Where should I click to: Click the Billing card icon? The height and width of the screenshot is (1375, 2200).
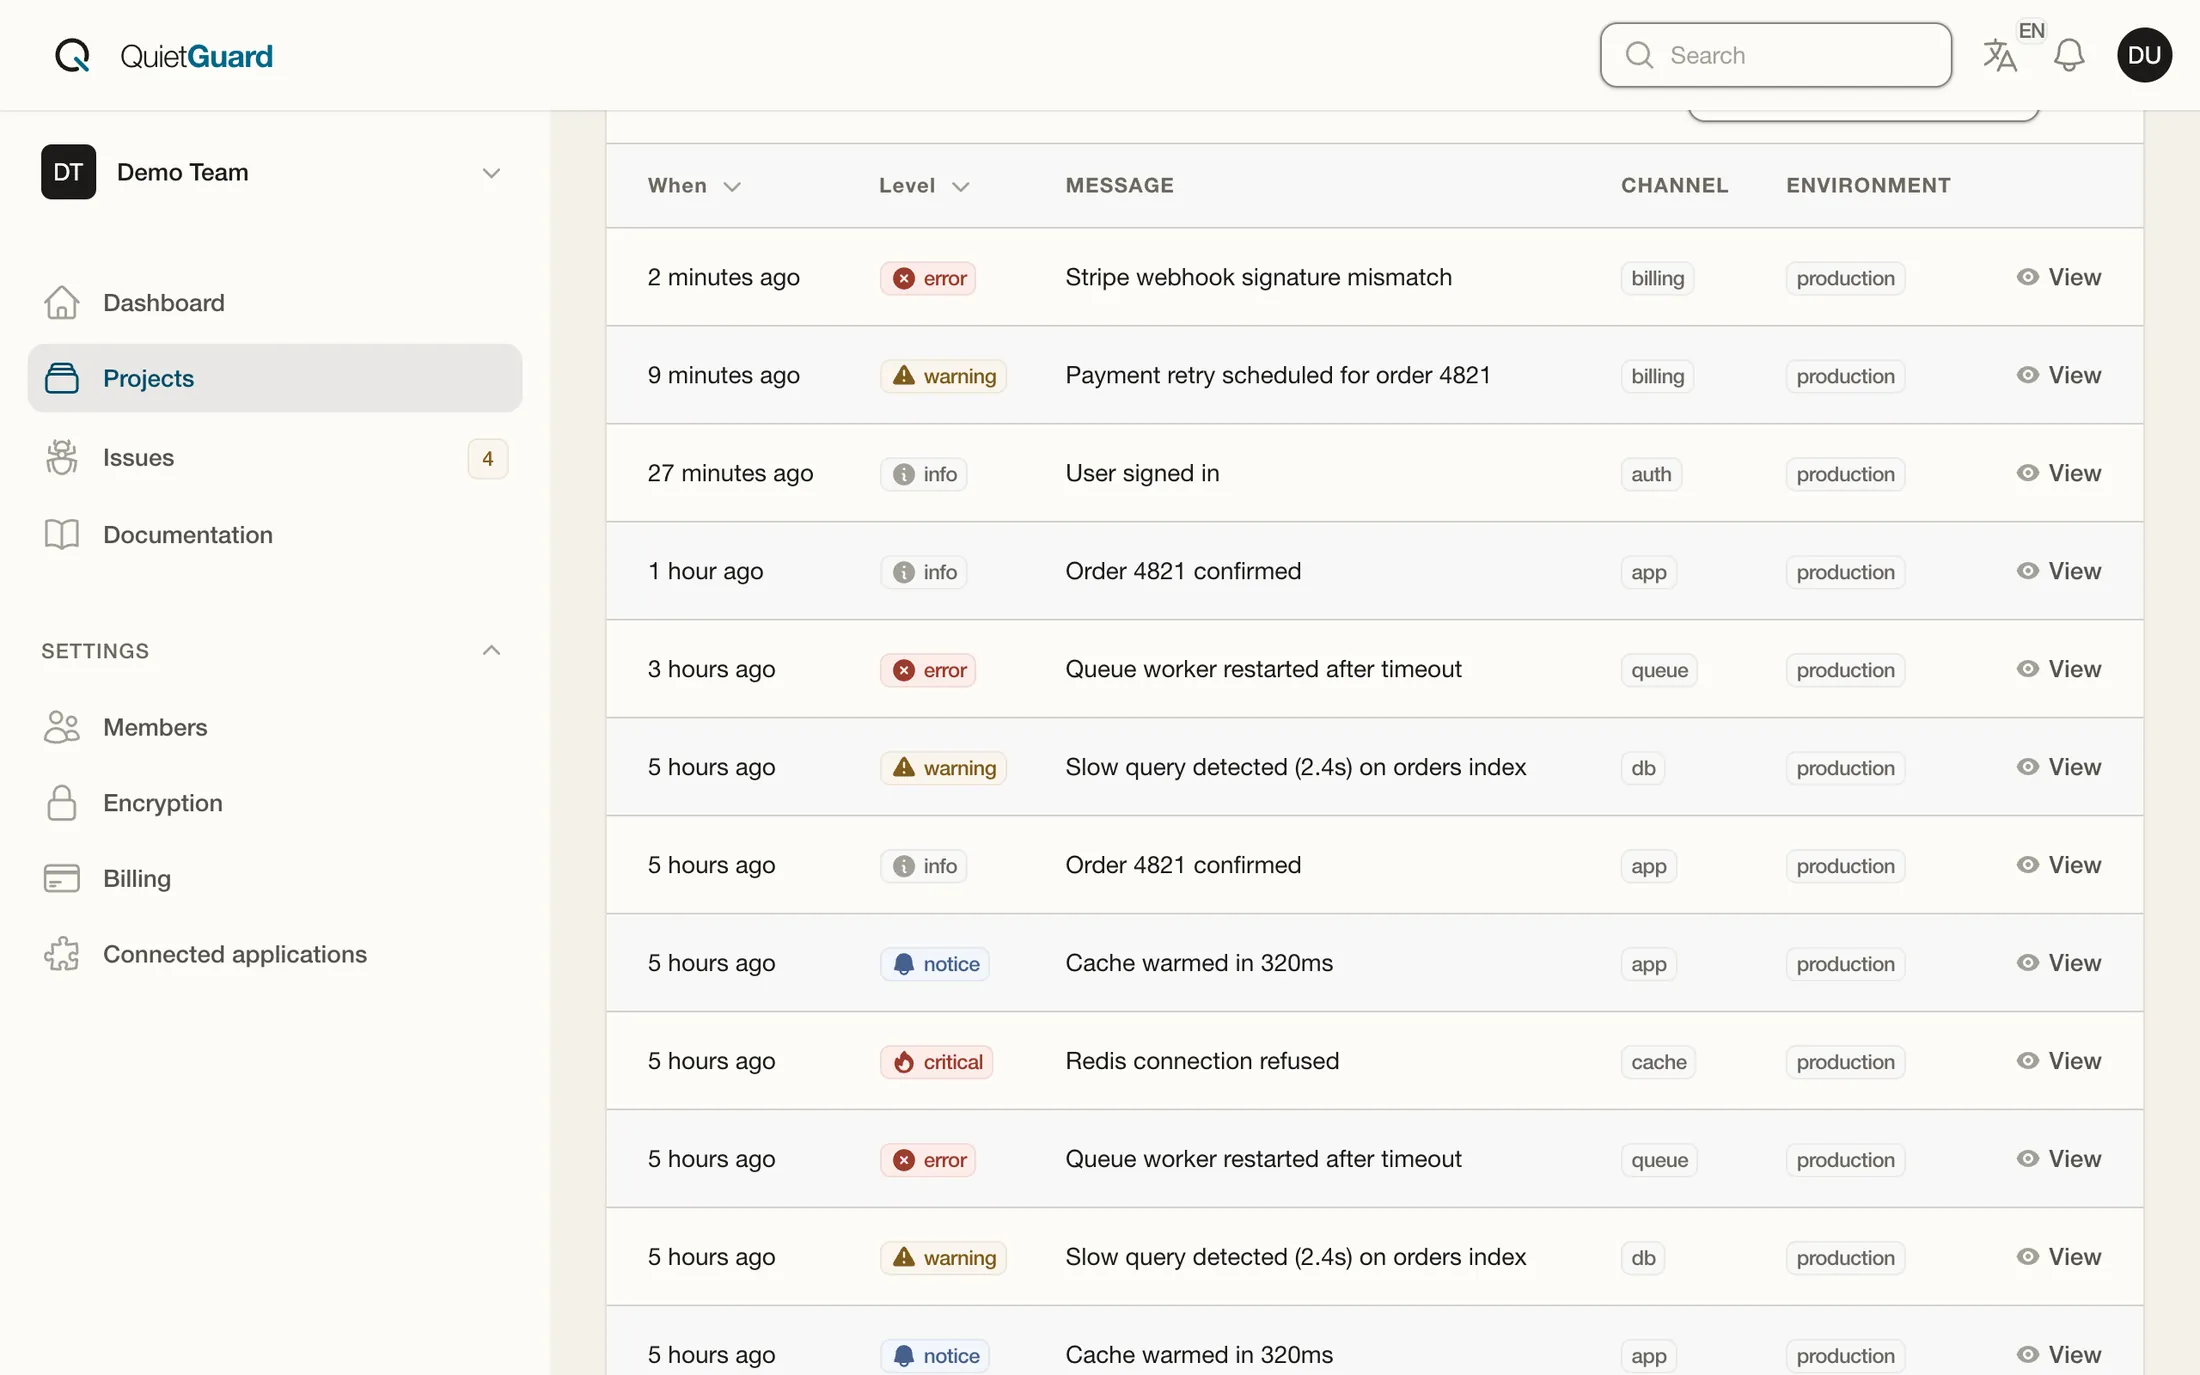pos(62,878)
